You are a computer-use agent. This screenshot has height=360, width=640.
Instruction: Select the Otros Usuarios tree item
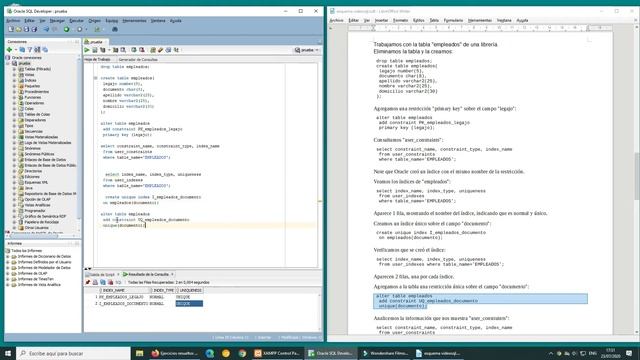point(36,228)
